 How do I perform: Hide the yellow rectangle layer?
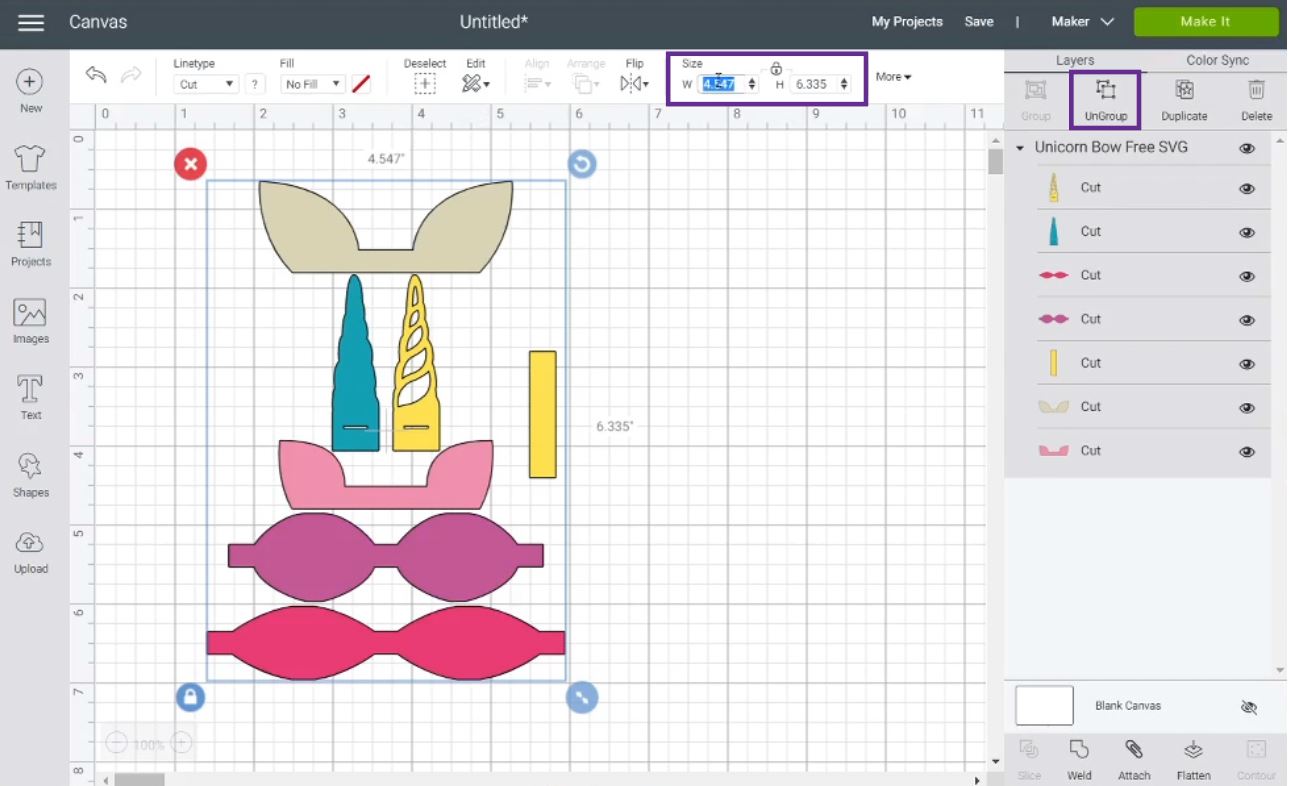coord(1247,364)
